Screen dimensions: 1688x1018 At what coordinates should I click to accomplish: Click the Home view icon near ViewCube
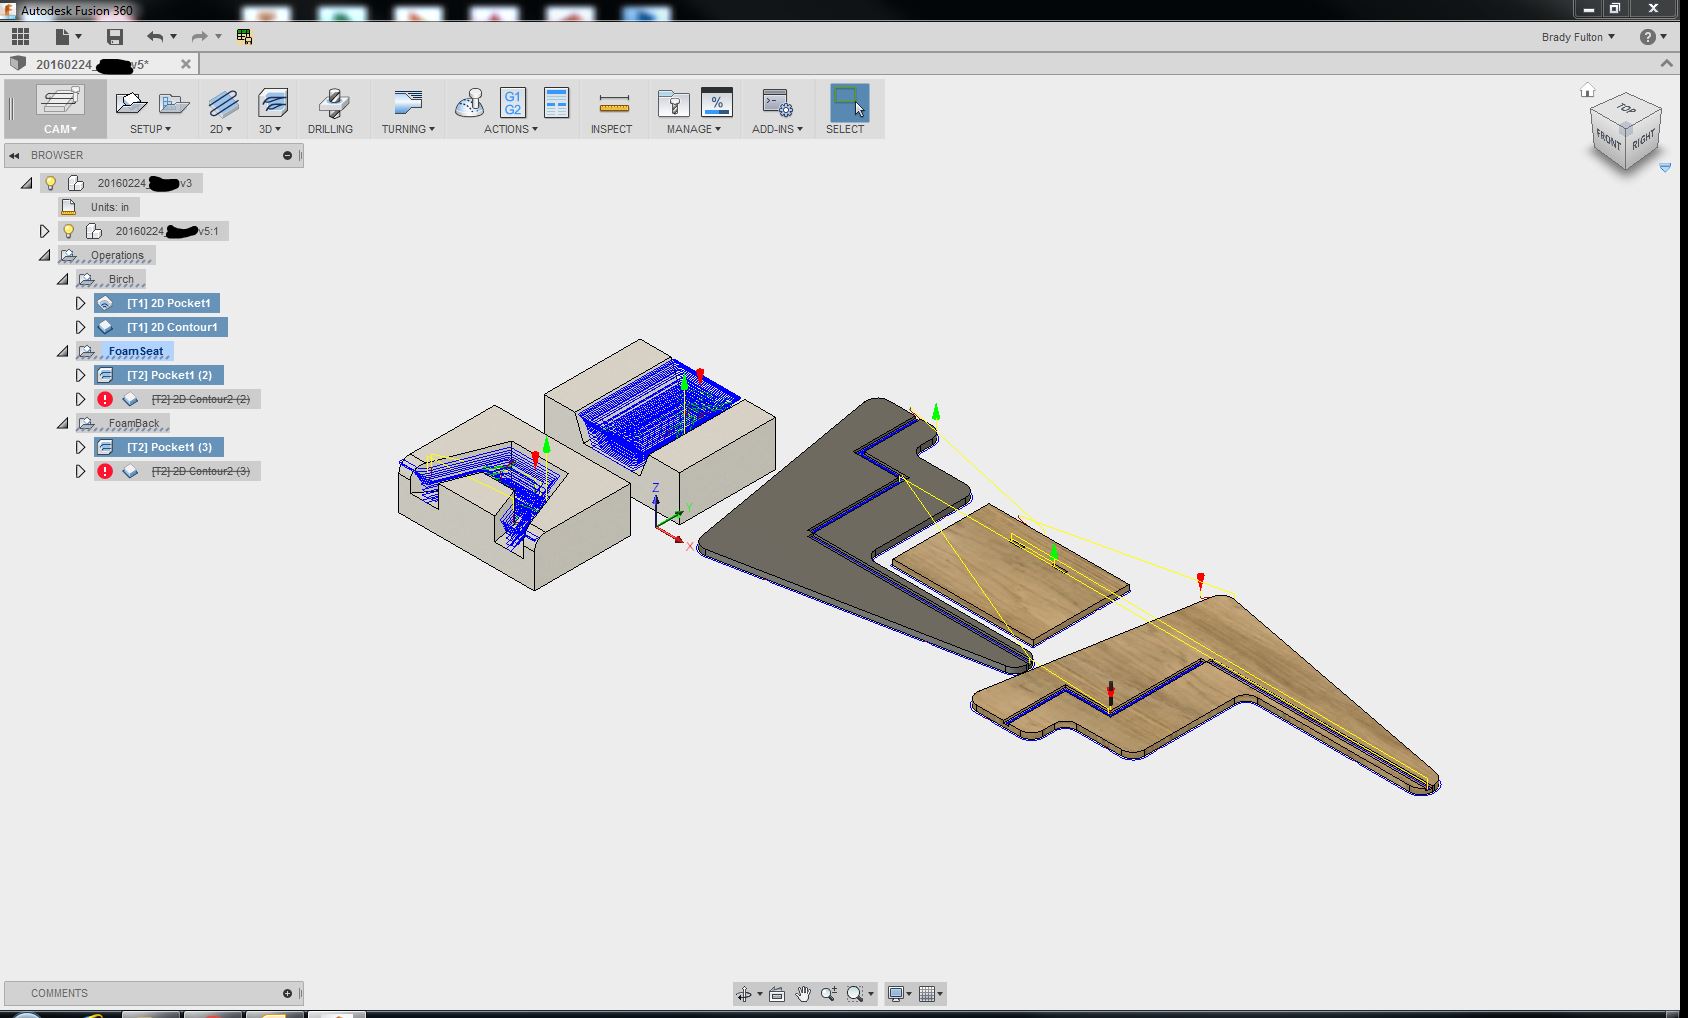tap(1587, 91)
